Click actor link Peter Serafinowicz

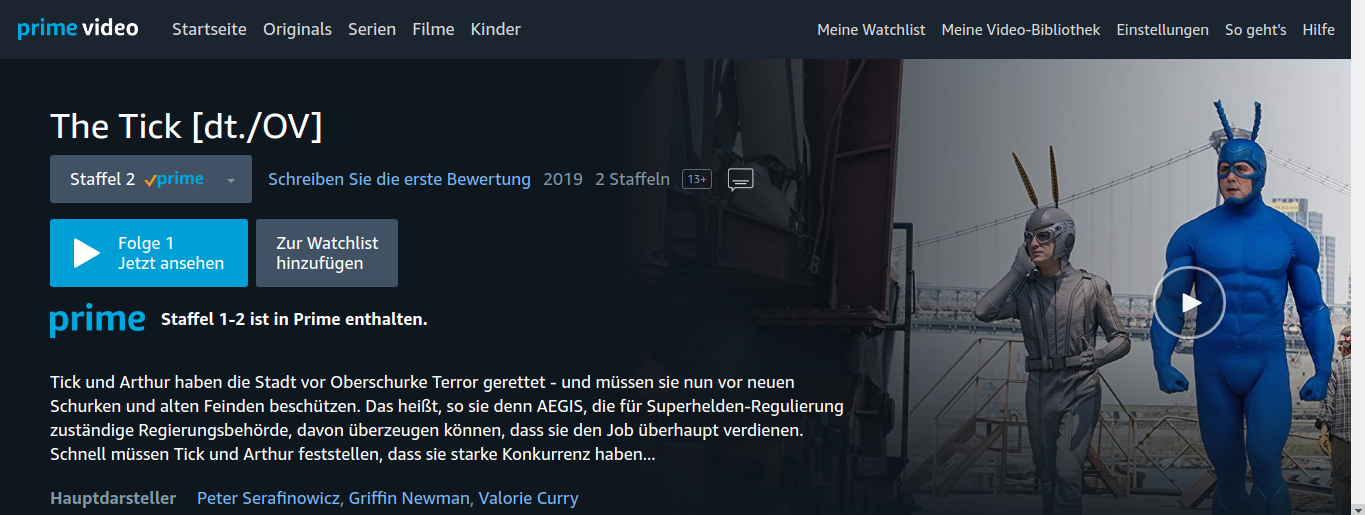[x=268, y=498]
